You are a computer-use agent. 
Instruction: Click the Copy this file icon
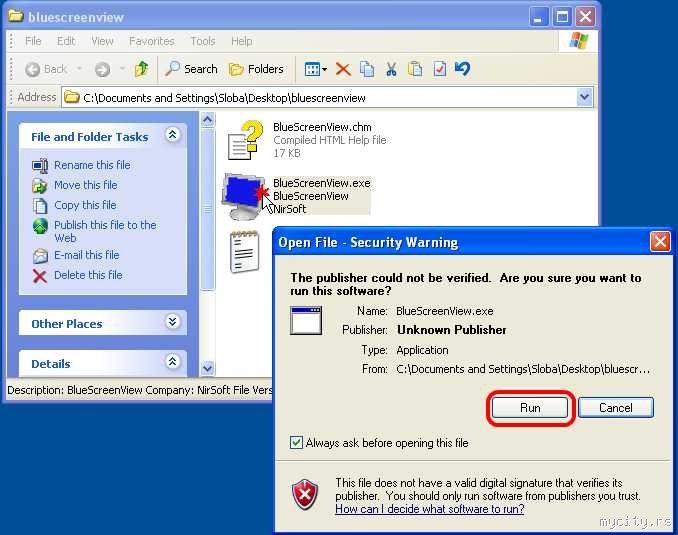click(40, 205)
